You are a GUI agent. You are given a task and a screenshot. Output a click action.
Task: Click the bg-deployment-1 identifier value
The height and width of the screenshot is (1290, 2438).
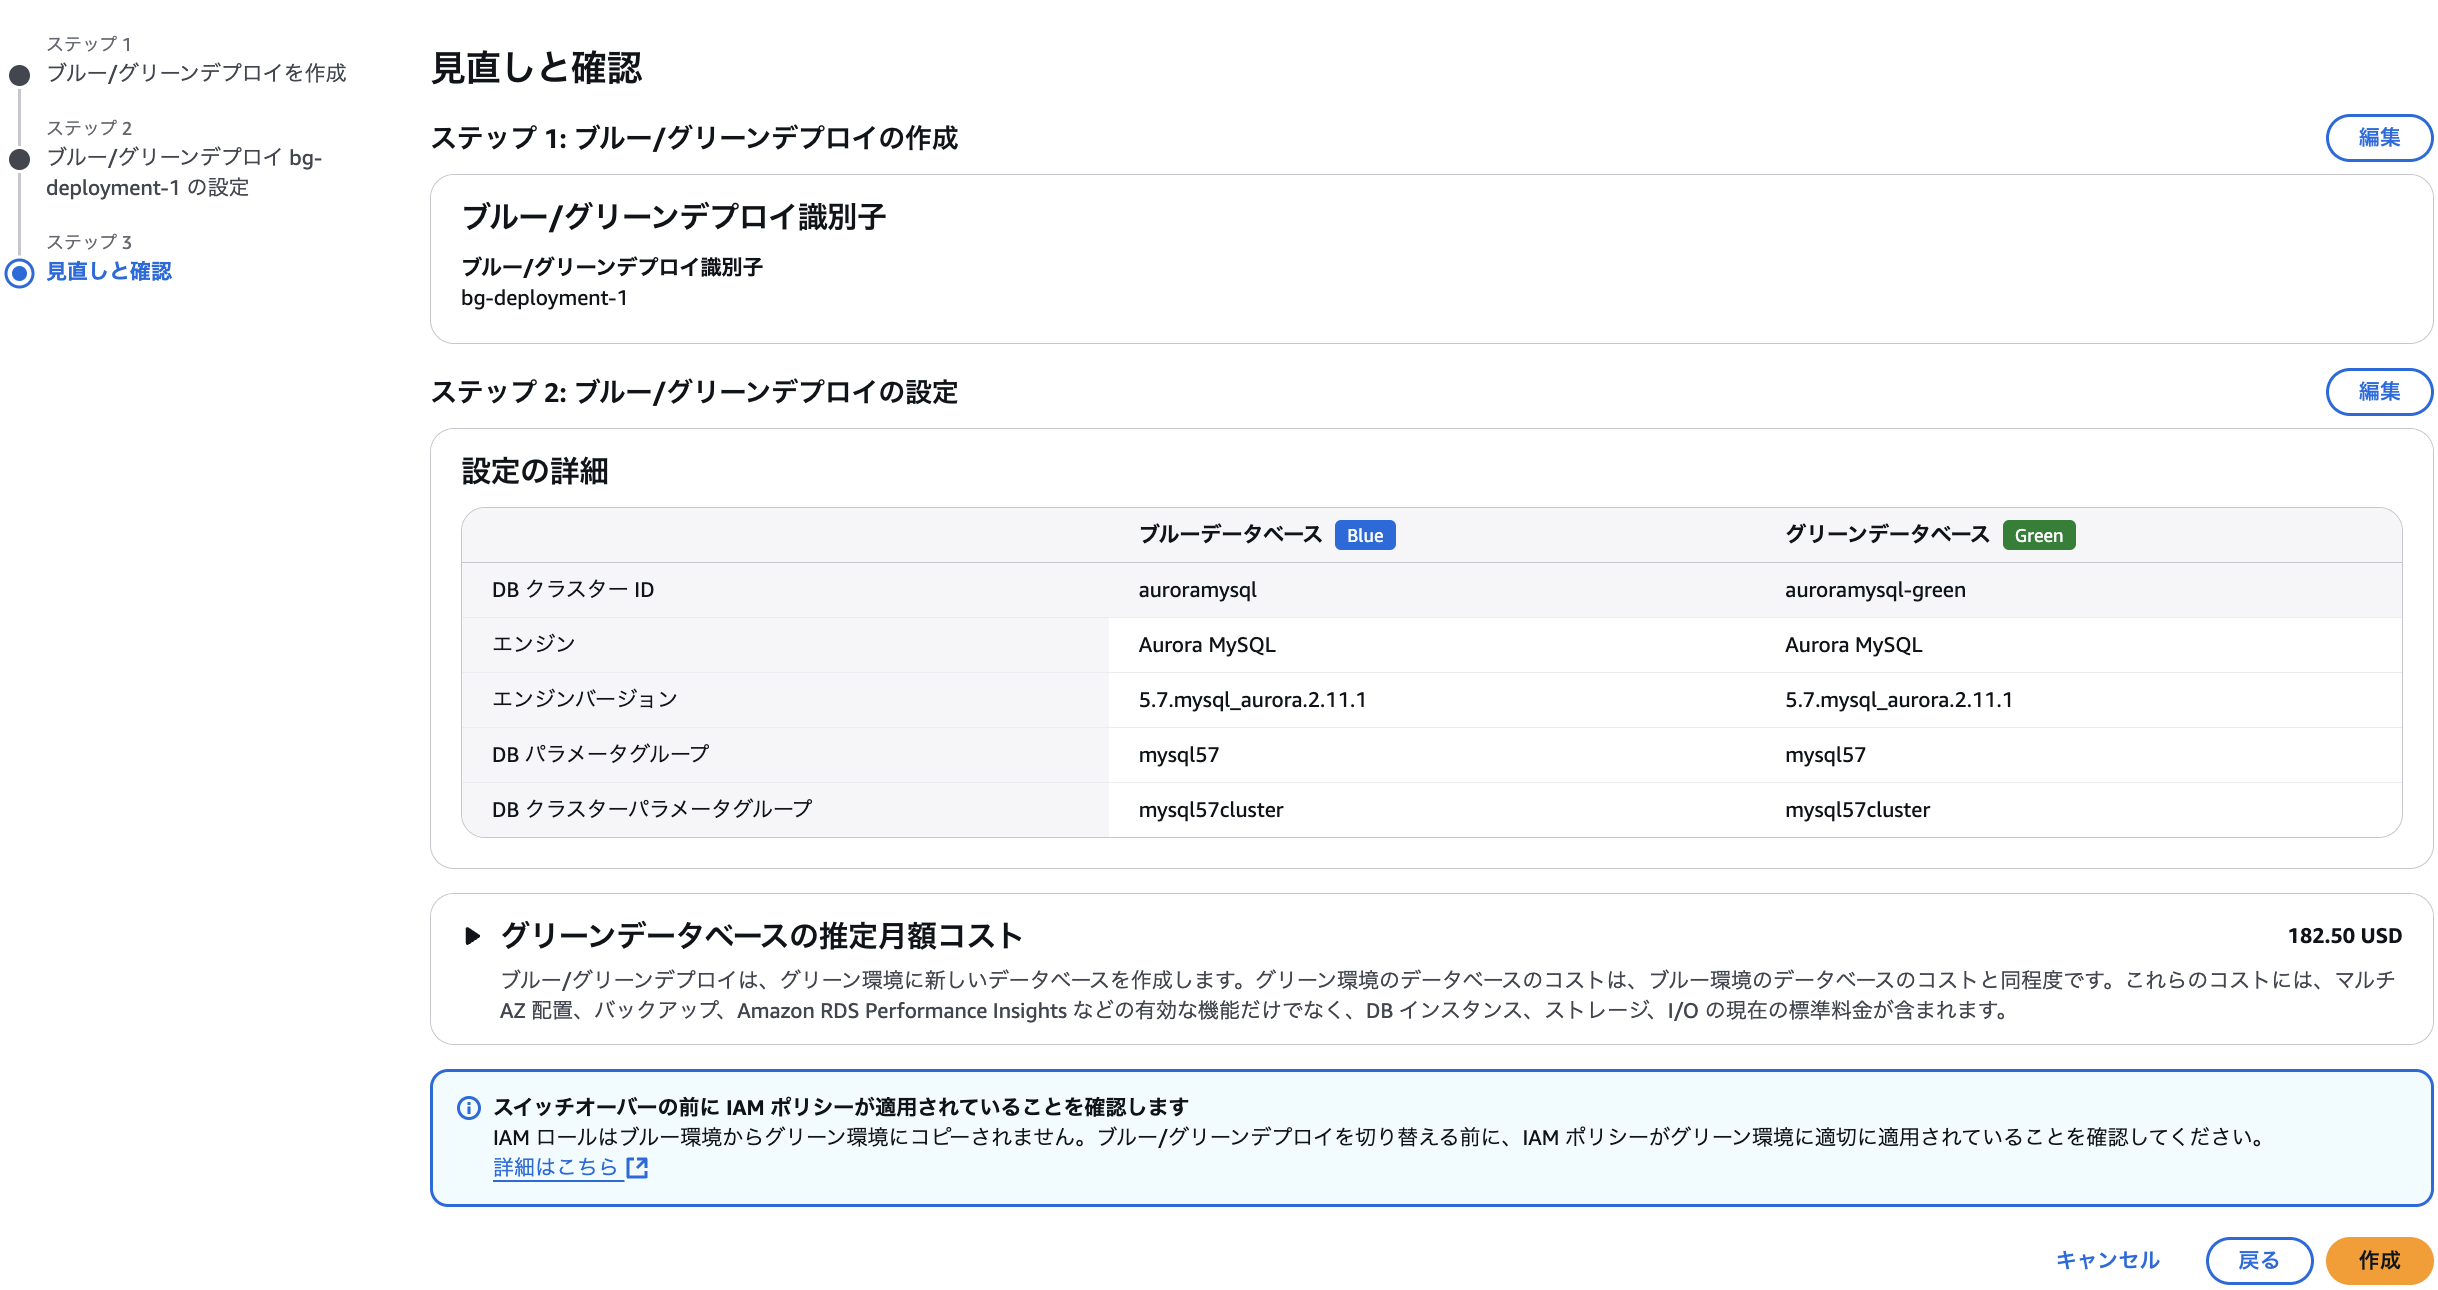(x=544, y=298)
